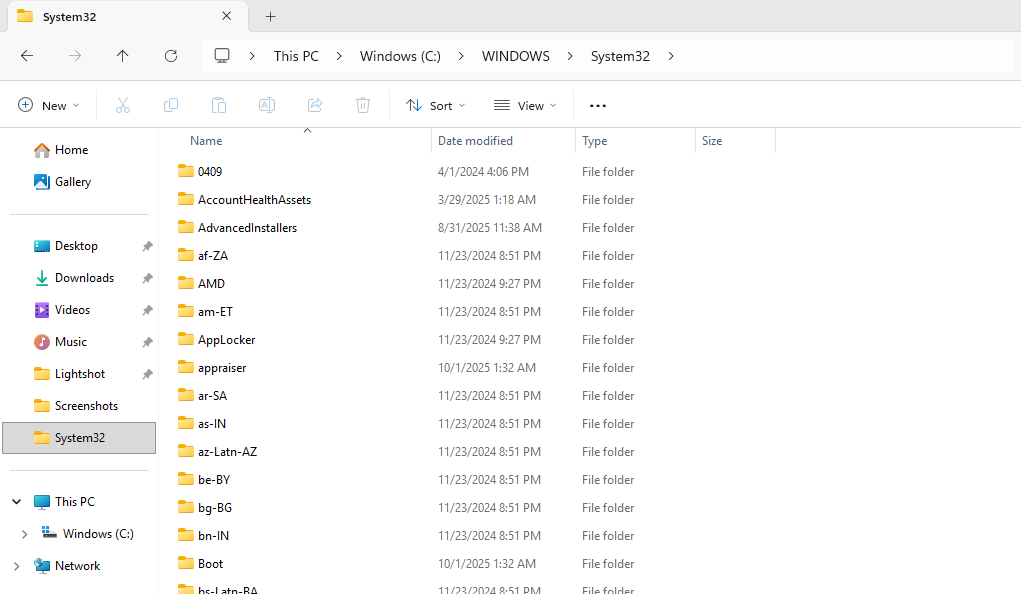Click the Delete trash can icon
This screenshot has width=1021, height=594.
pos(363,105)
